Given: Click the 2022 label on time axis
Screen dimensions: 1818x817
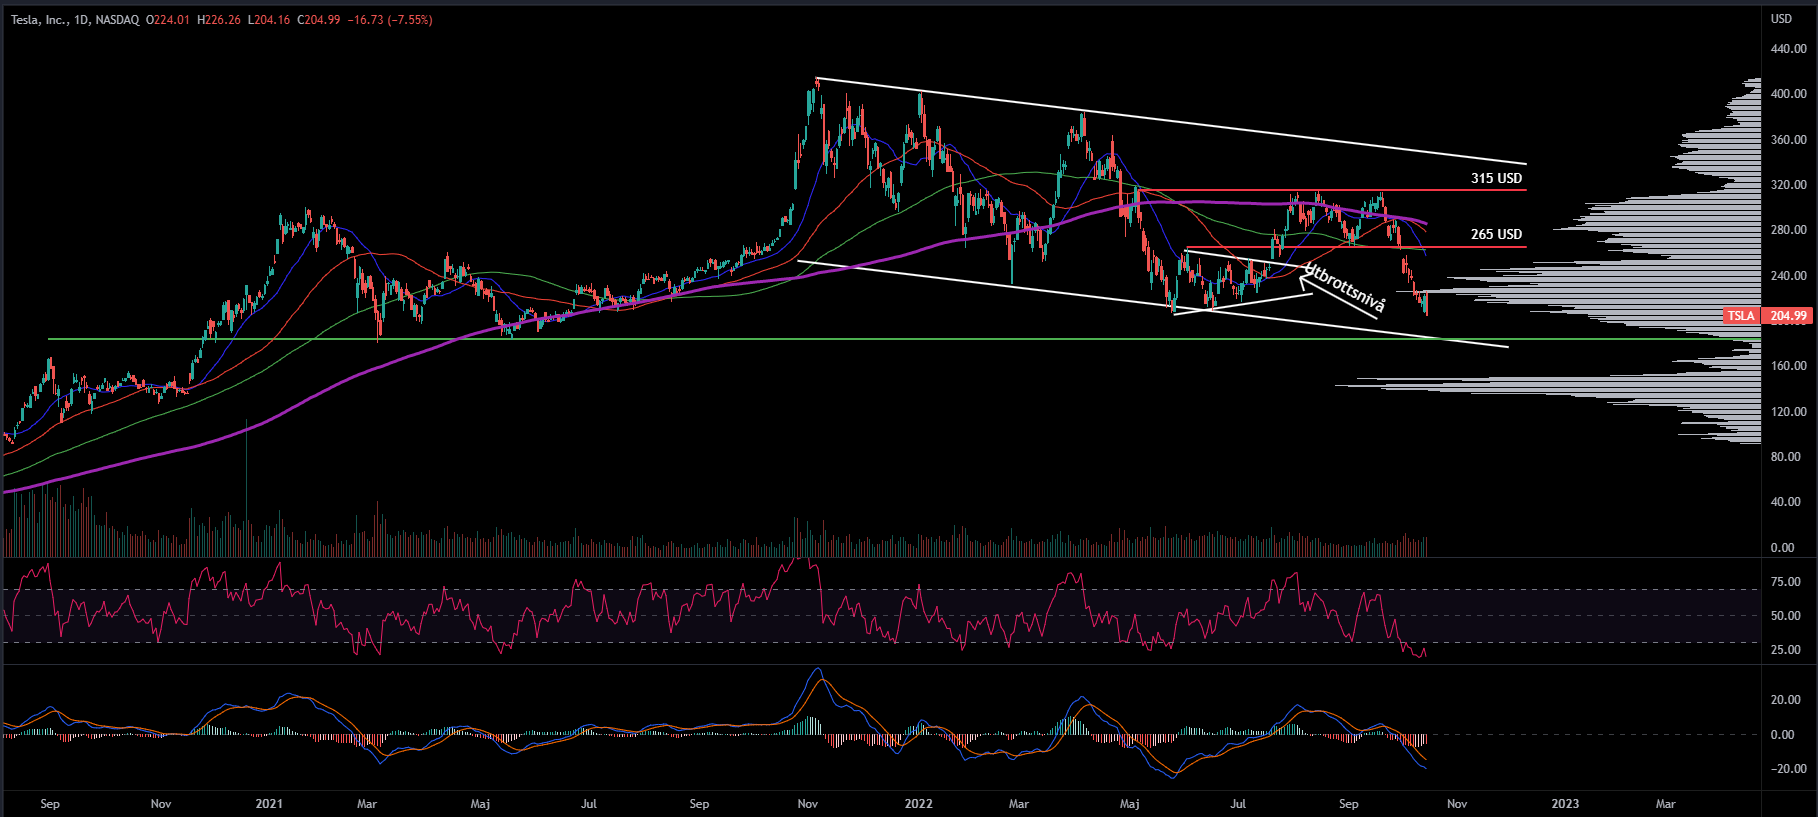Looking at the screenshot, I should click(918, 804).
